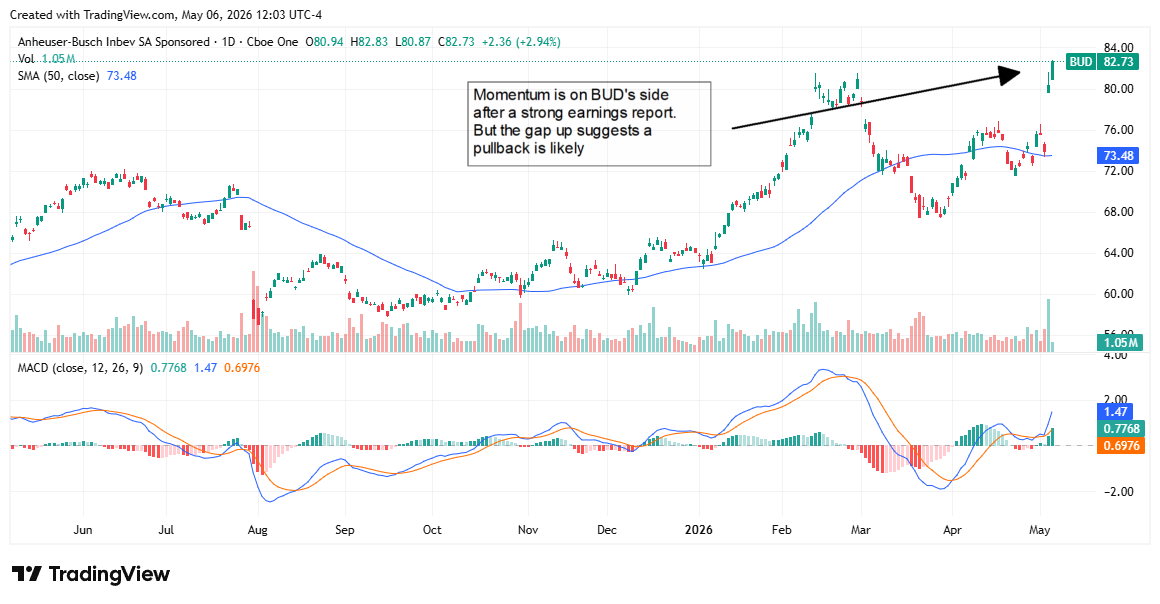Click the high price H82.83 in header

coord(368,41)
